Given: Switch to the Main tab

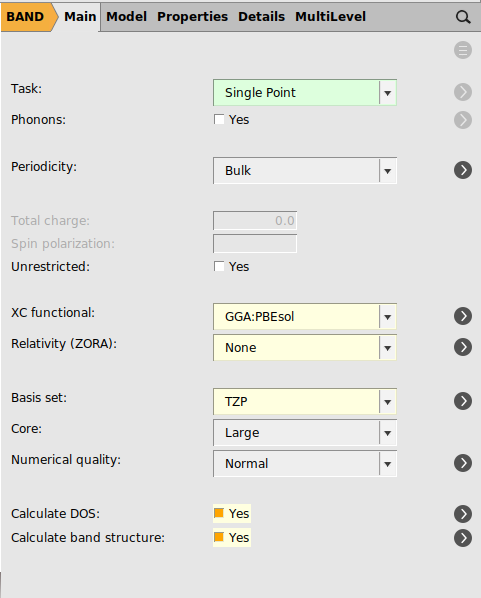Looking at the screenshot, I should coord(80,17).
